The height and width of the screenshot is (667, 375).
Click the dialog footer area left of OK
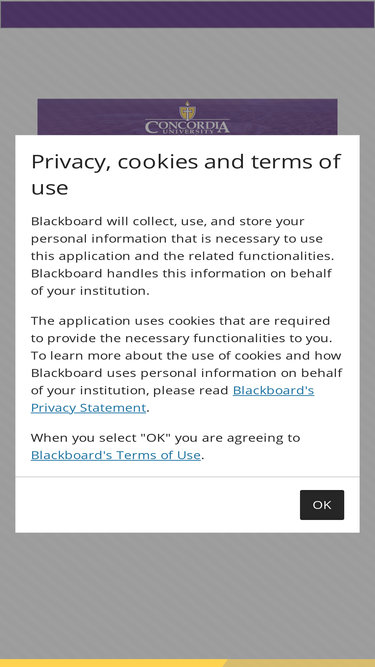[x=157, y=505]
